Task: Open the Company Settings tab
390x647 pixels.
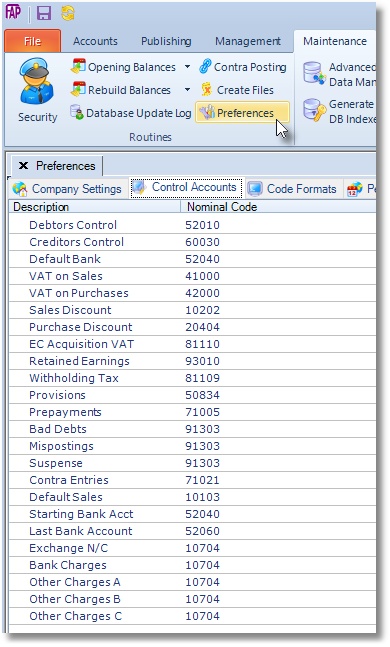Action: click(67, 189)
